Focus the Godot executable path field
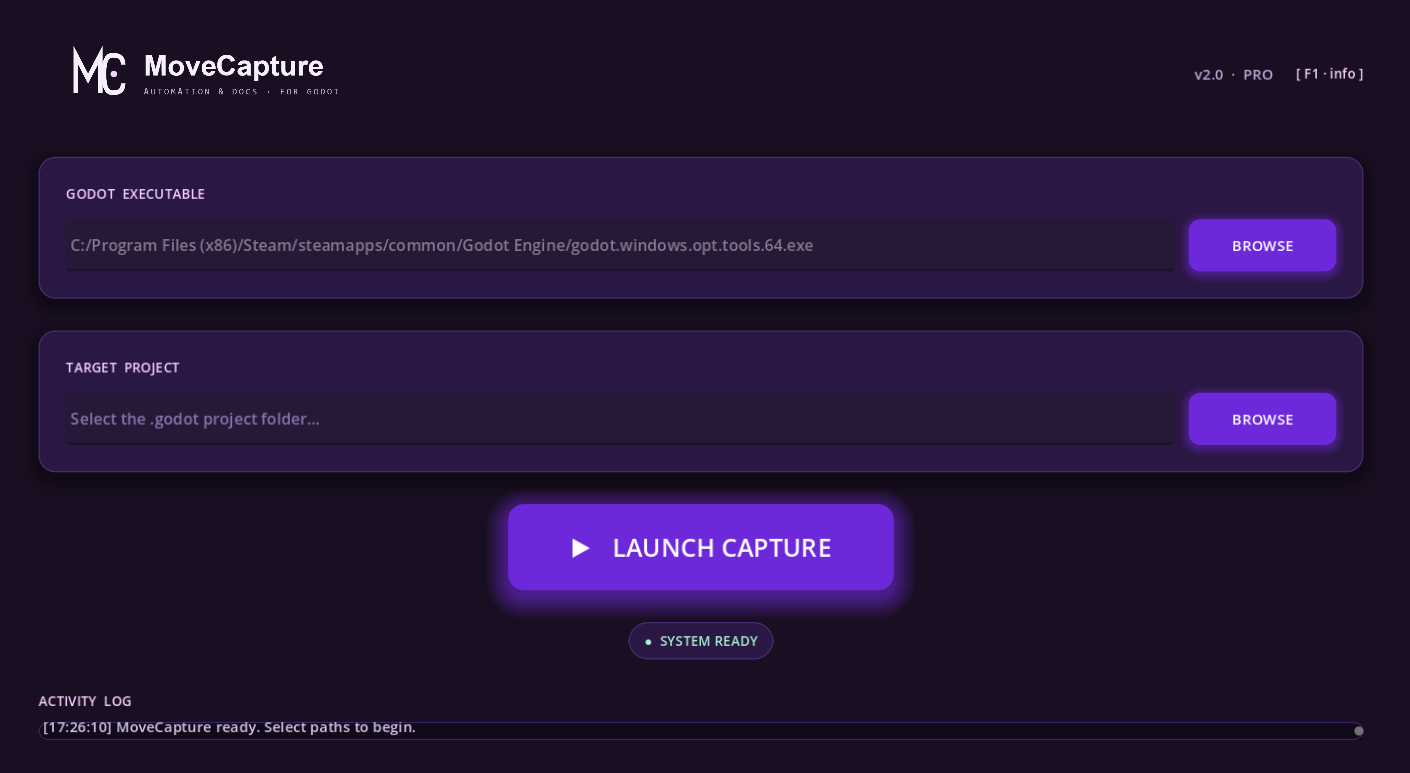The image size is (1410, 773). point(620,246)
